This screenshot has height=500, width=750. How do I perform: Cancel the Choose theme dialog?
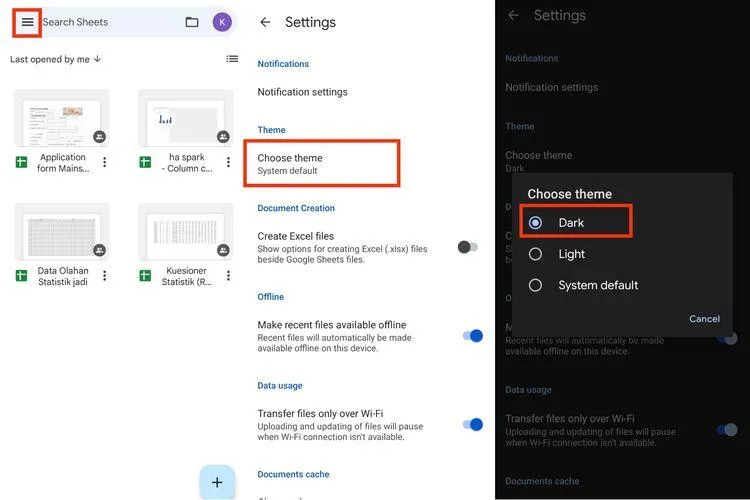[704, 319]
